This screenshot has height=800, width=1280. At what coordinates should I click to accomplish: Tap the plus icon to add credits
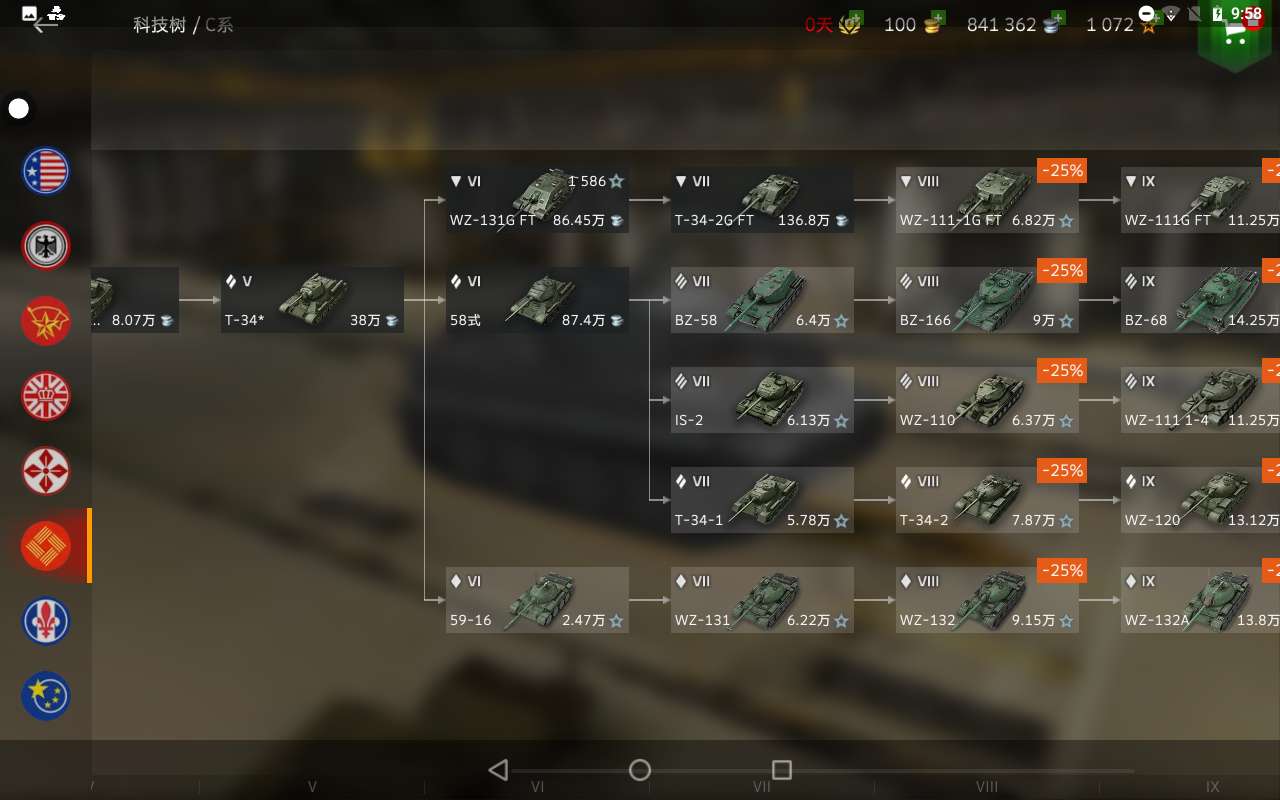(1058, 18)
